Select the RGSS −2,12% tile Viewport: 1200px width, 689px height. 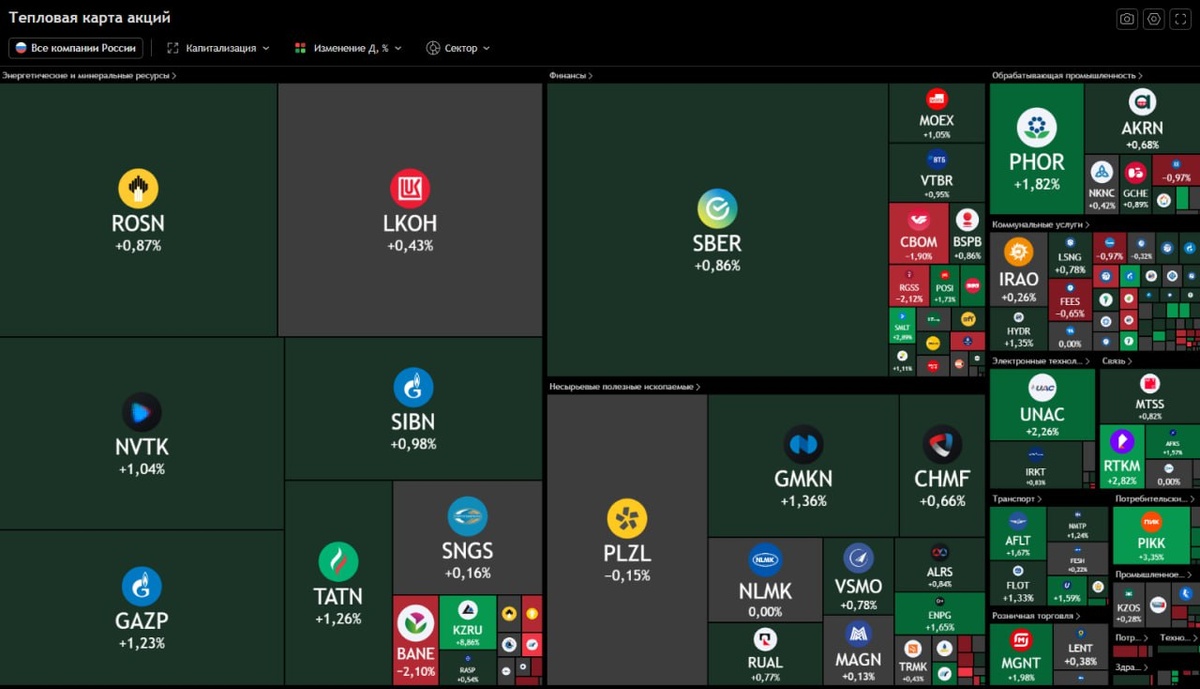[909, 286]
